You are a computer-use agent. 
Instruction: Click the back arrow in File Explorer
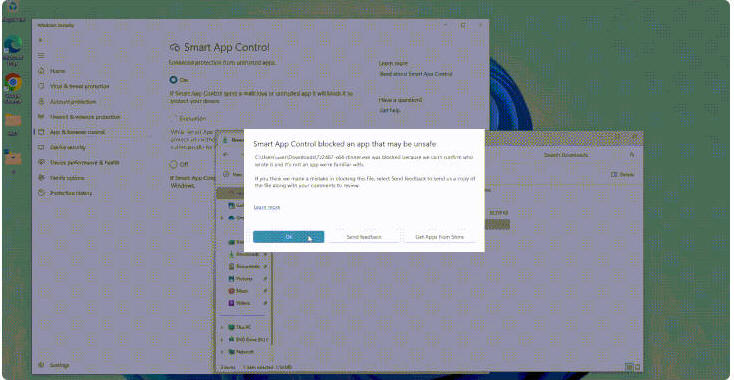pyautogui.click(x=226, y=154)
